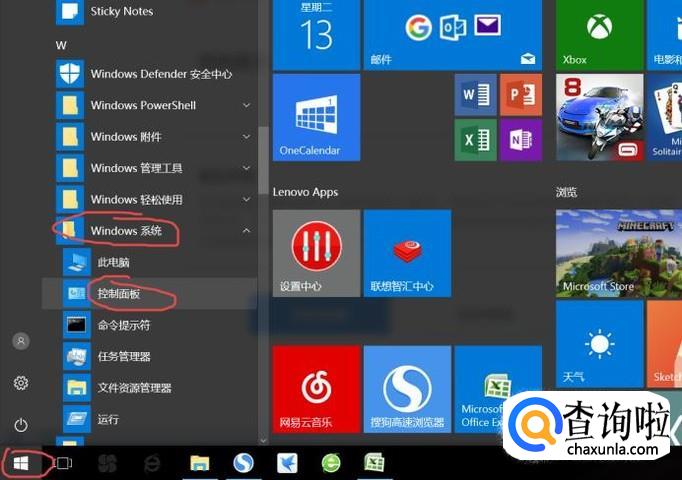This screenshot has width=682, height=480.
Task: Open the 网易云音乐 tile
Action: pyautogui.click(x=317, y=389)
